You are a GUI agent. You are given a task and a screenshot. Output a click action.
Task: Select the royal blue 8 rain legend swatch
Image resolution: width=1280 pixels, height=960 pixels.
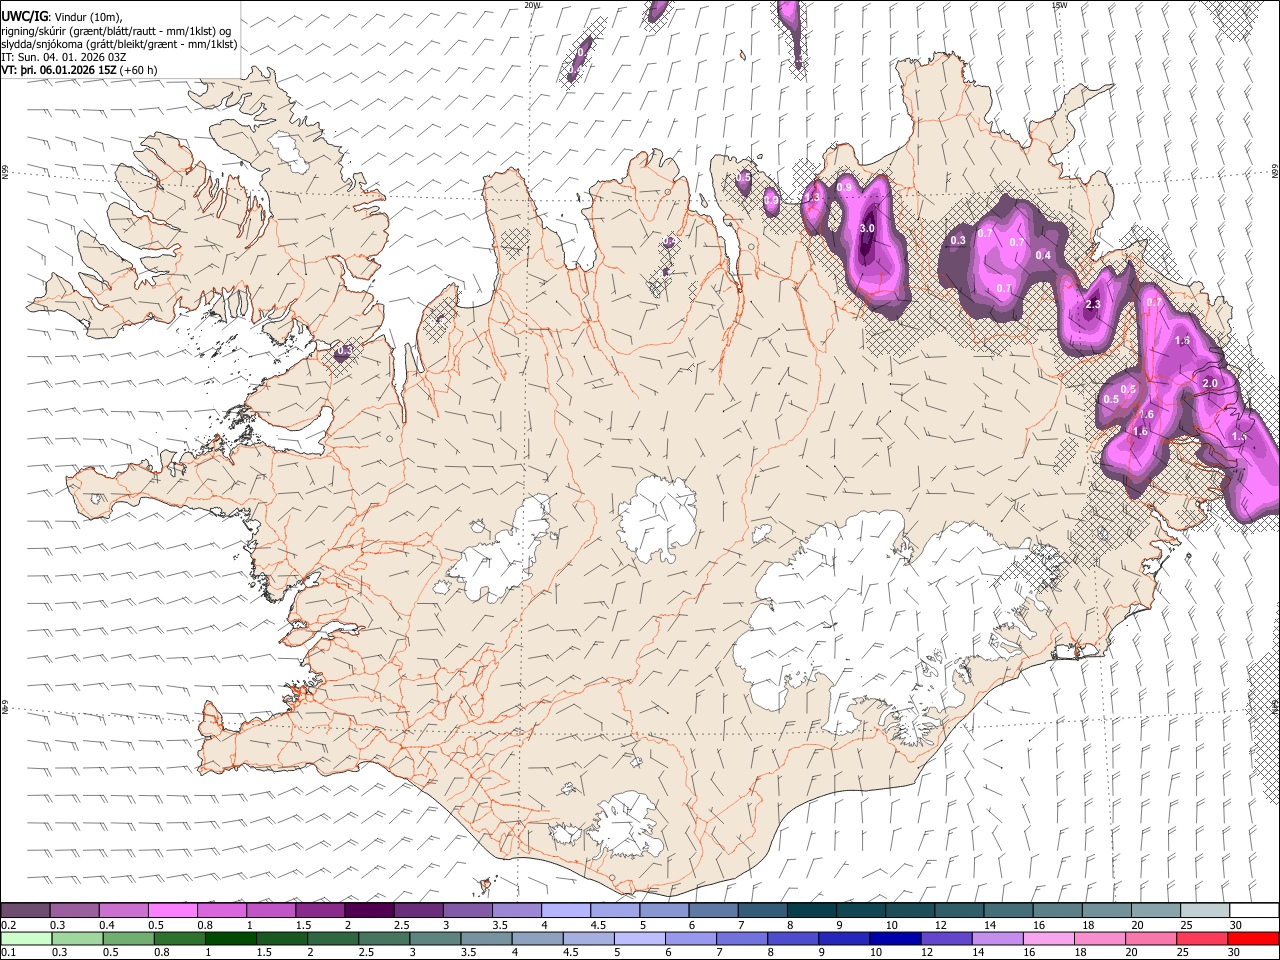tap(793, 939)
